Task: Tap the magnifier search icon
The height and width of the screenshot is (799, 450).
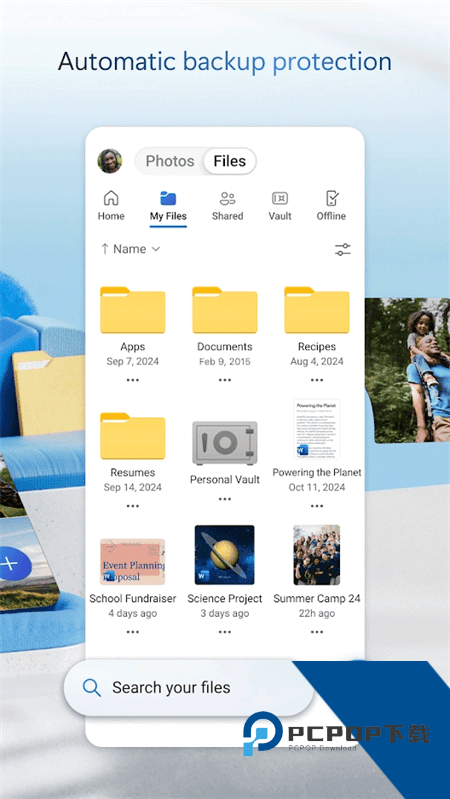Action: (x=92, y=688)
